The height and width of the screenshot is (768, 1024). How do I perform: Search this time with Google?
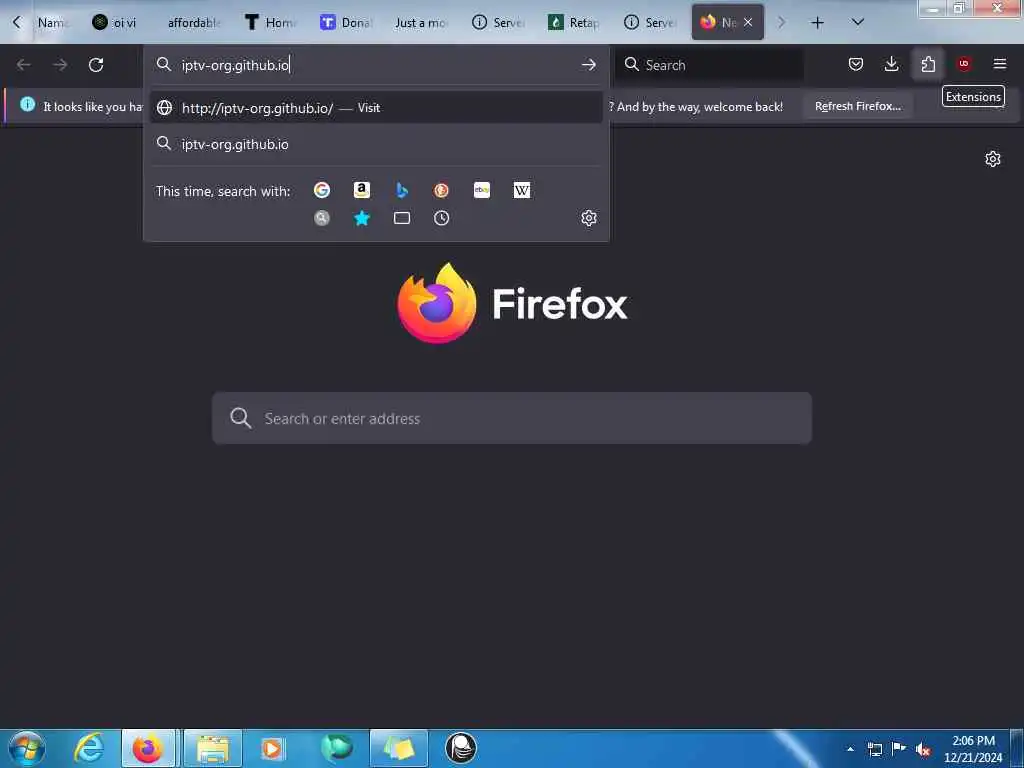click(x=322, y=190)
